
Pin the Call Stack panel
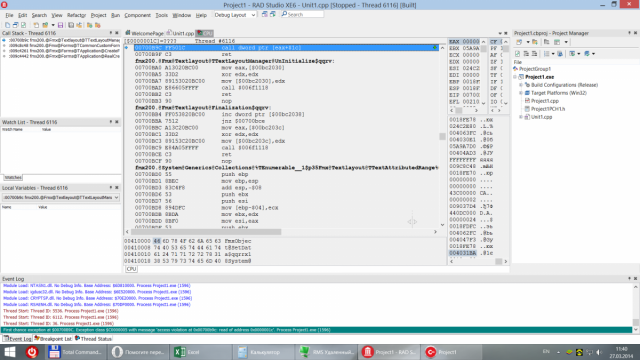(111, 33)
